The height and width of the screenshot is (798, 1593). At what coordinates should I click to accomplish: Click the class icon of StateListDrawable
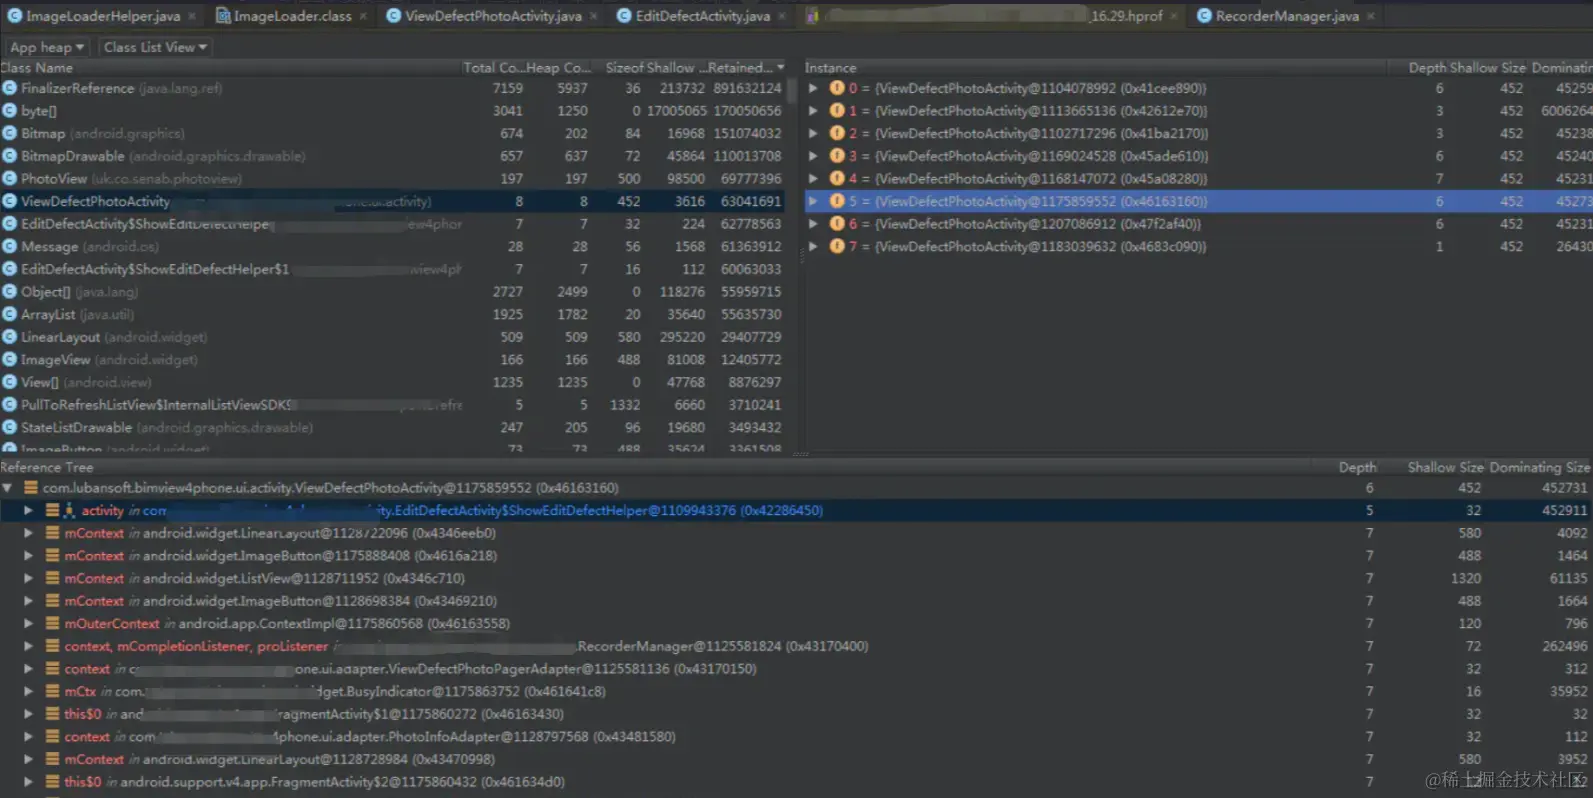tap(10, 427)
